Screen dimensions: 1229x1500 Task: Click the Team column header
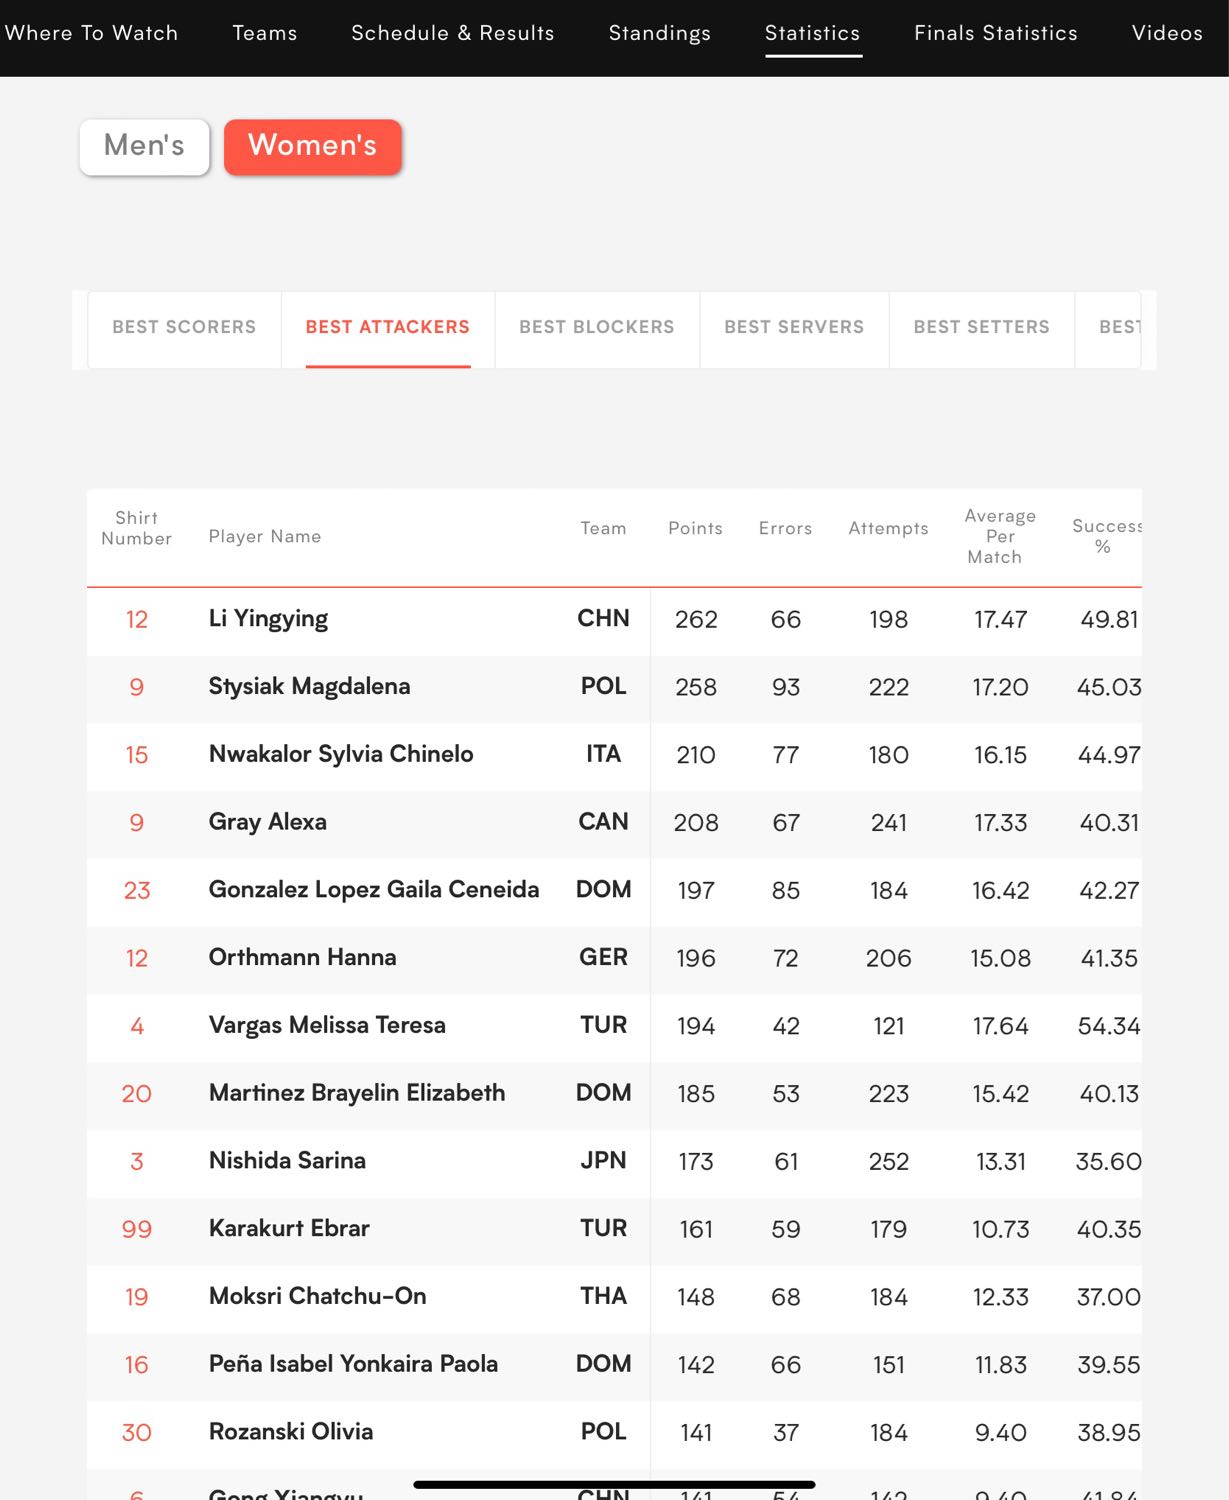tap(604, 528)
